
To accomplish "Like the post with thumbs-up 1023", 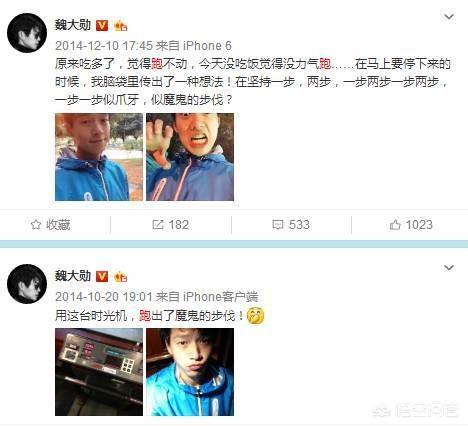I will pyautogui.click(x=395, y=225).
